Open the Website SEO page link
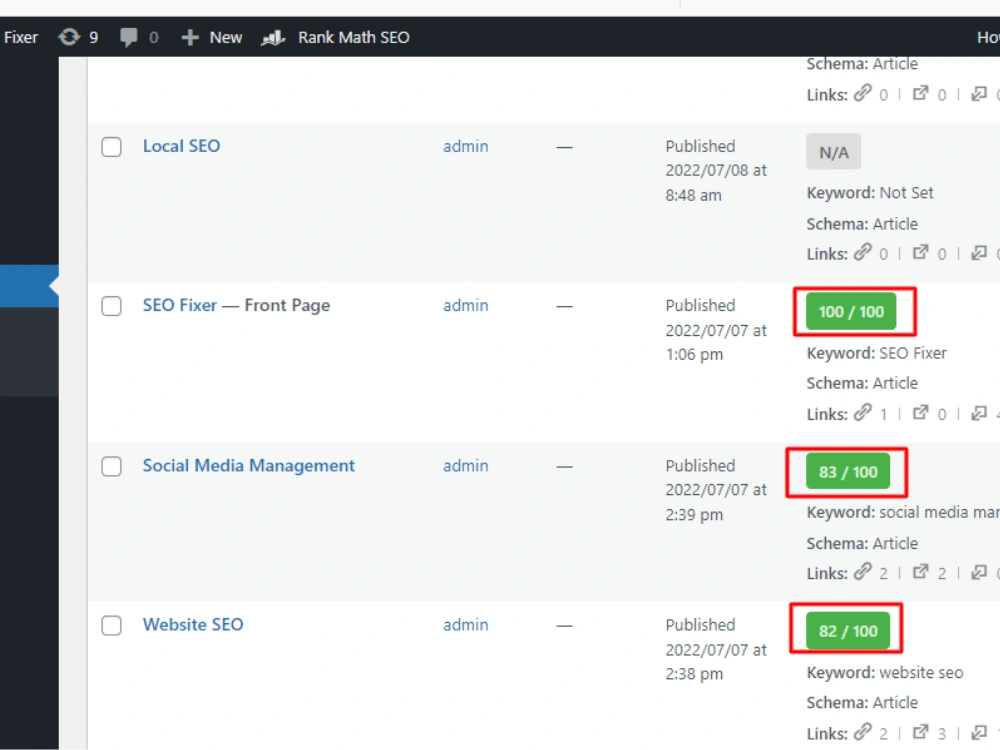The image size is (1000, 750). (193, 624)
